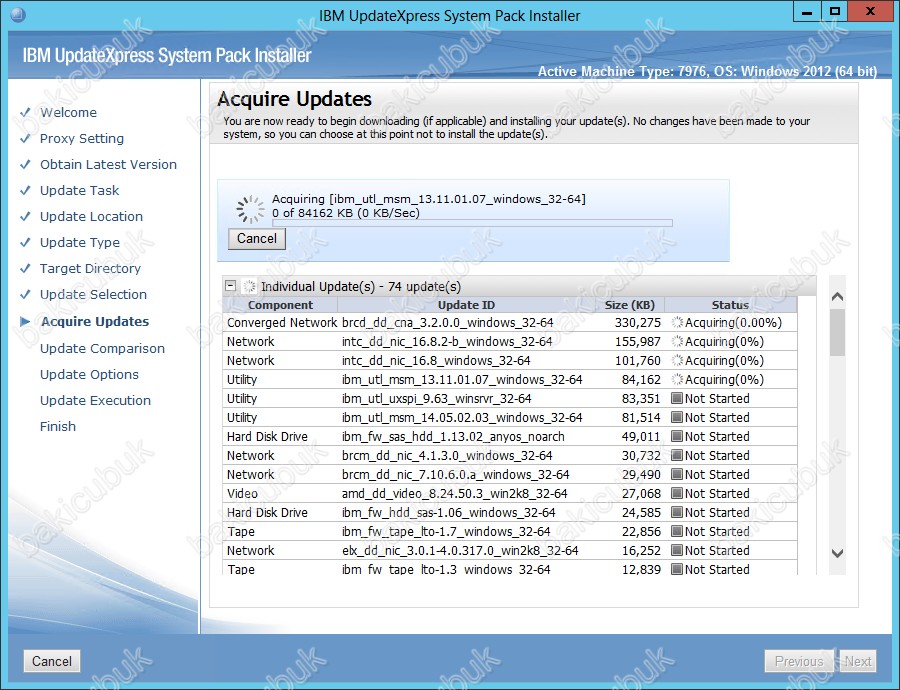Select update ID intc_dd_nic_16.8.2-b_windows_32-64

pos(447,342)
